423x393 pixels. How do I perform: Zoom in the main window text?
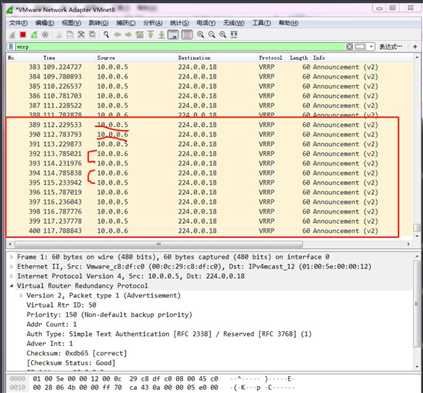click(x=200, y=35)
